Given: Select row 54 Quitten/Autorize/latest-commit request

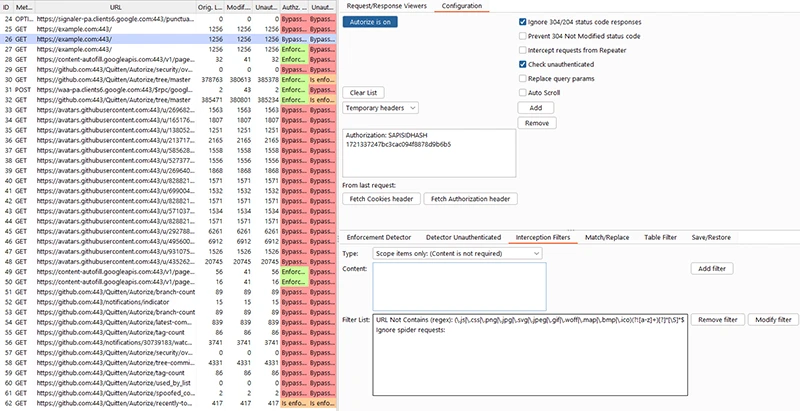Looking at the screenshot, I should pos(168,322).
